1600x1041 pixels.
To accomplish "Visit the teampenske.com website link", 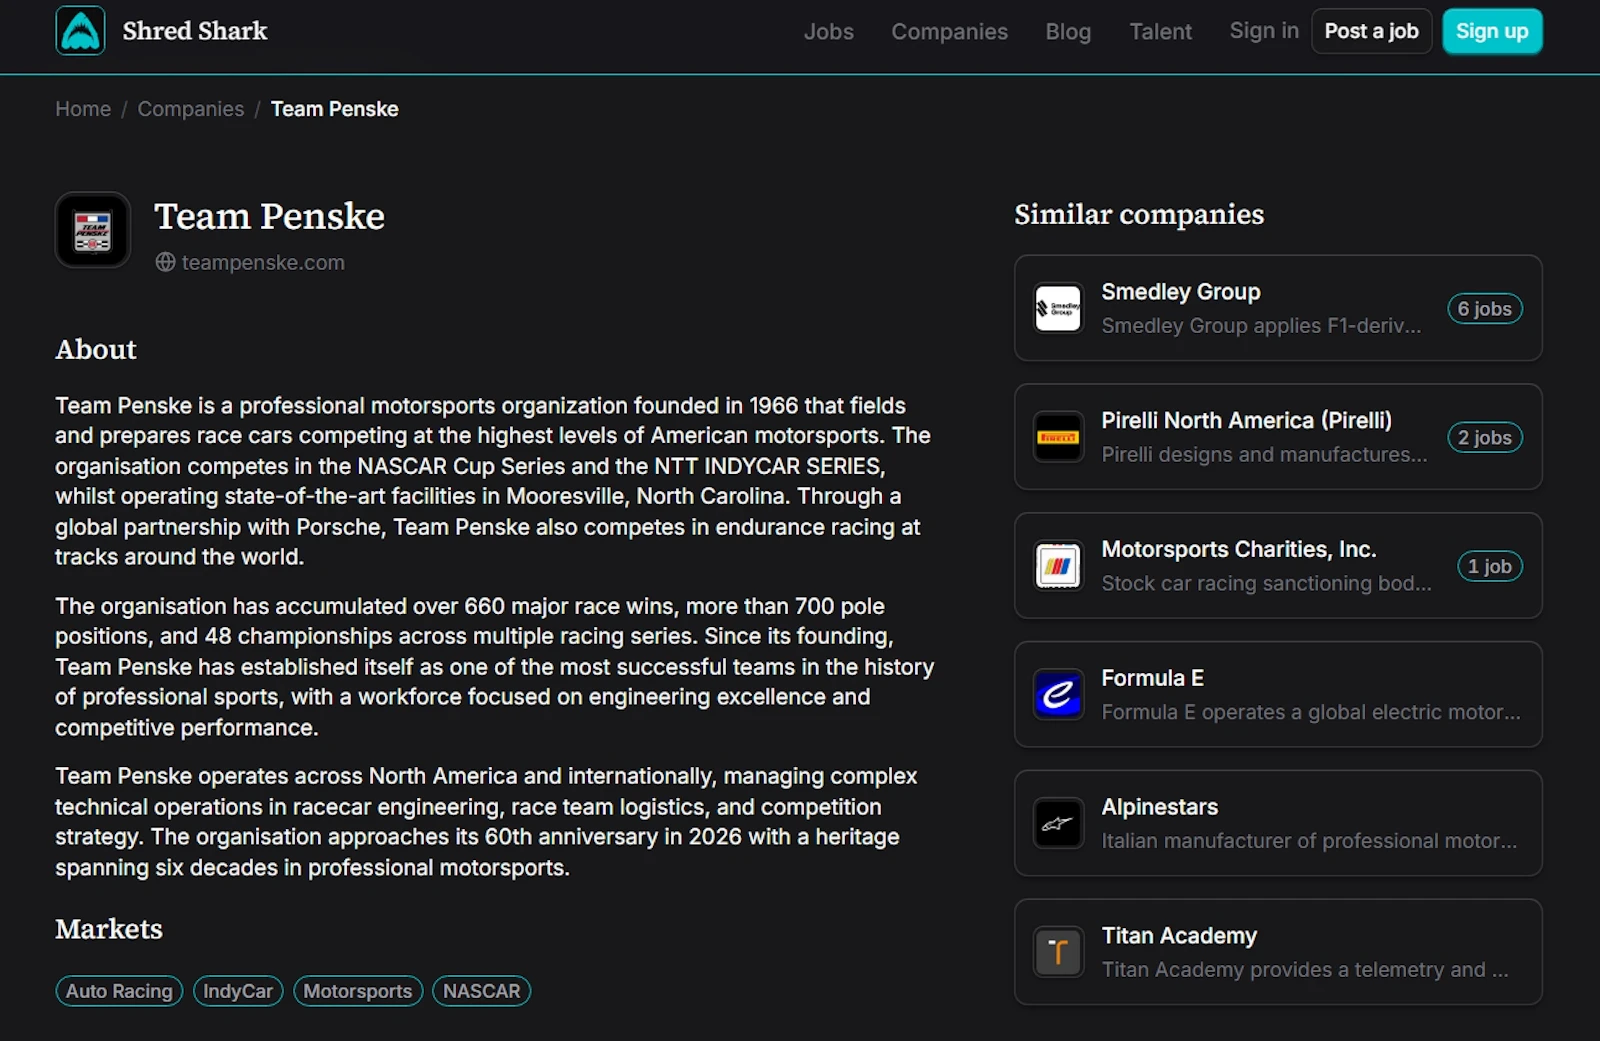I will [263, 262].
